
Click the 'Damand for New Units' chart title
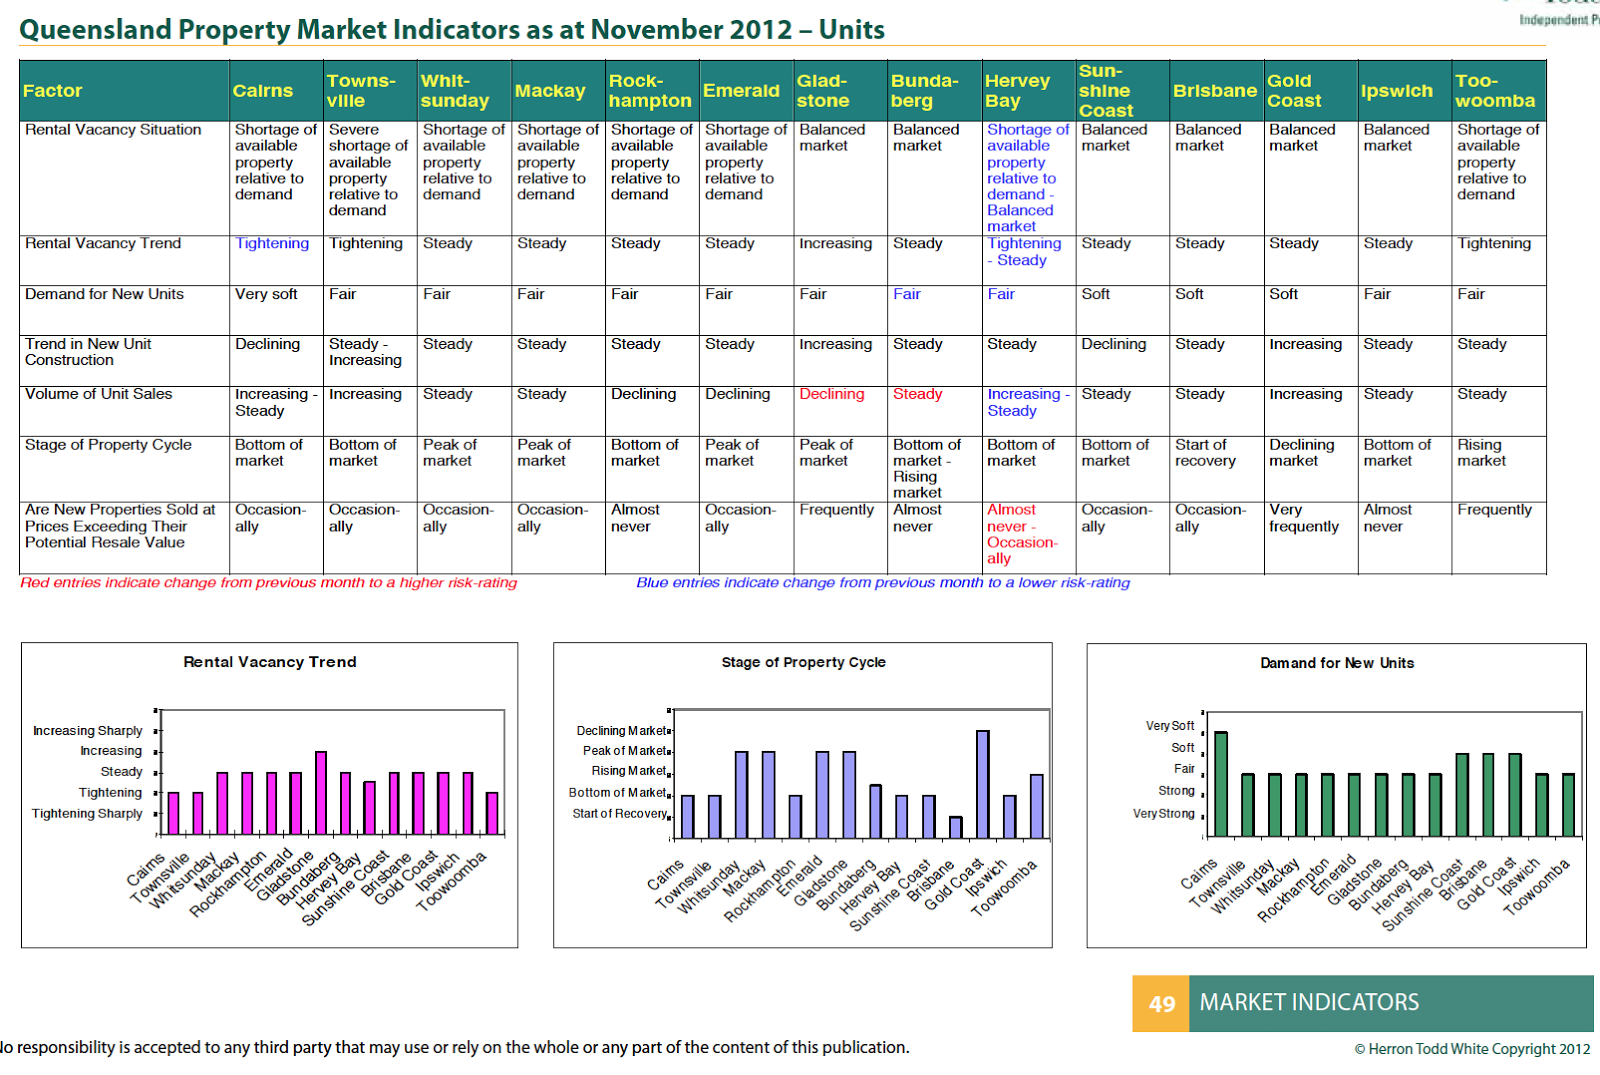click(x=1337, y=663)
